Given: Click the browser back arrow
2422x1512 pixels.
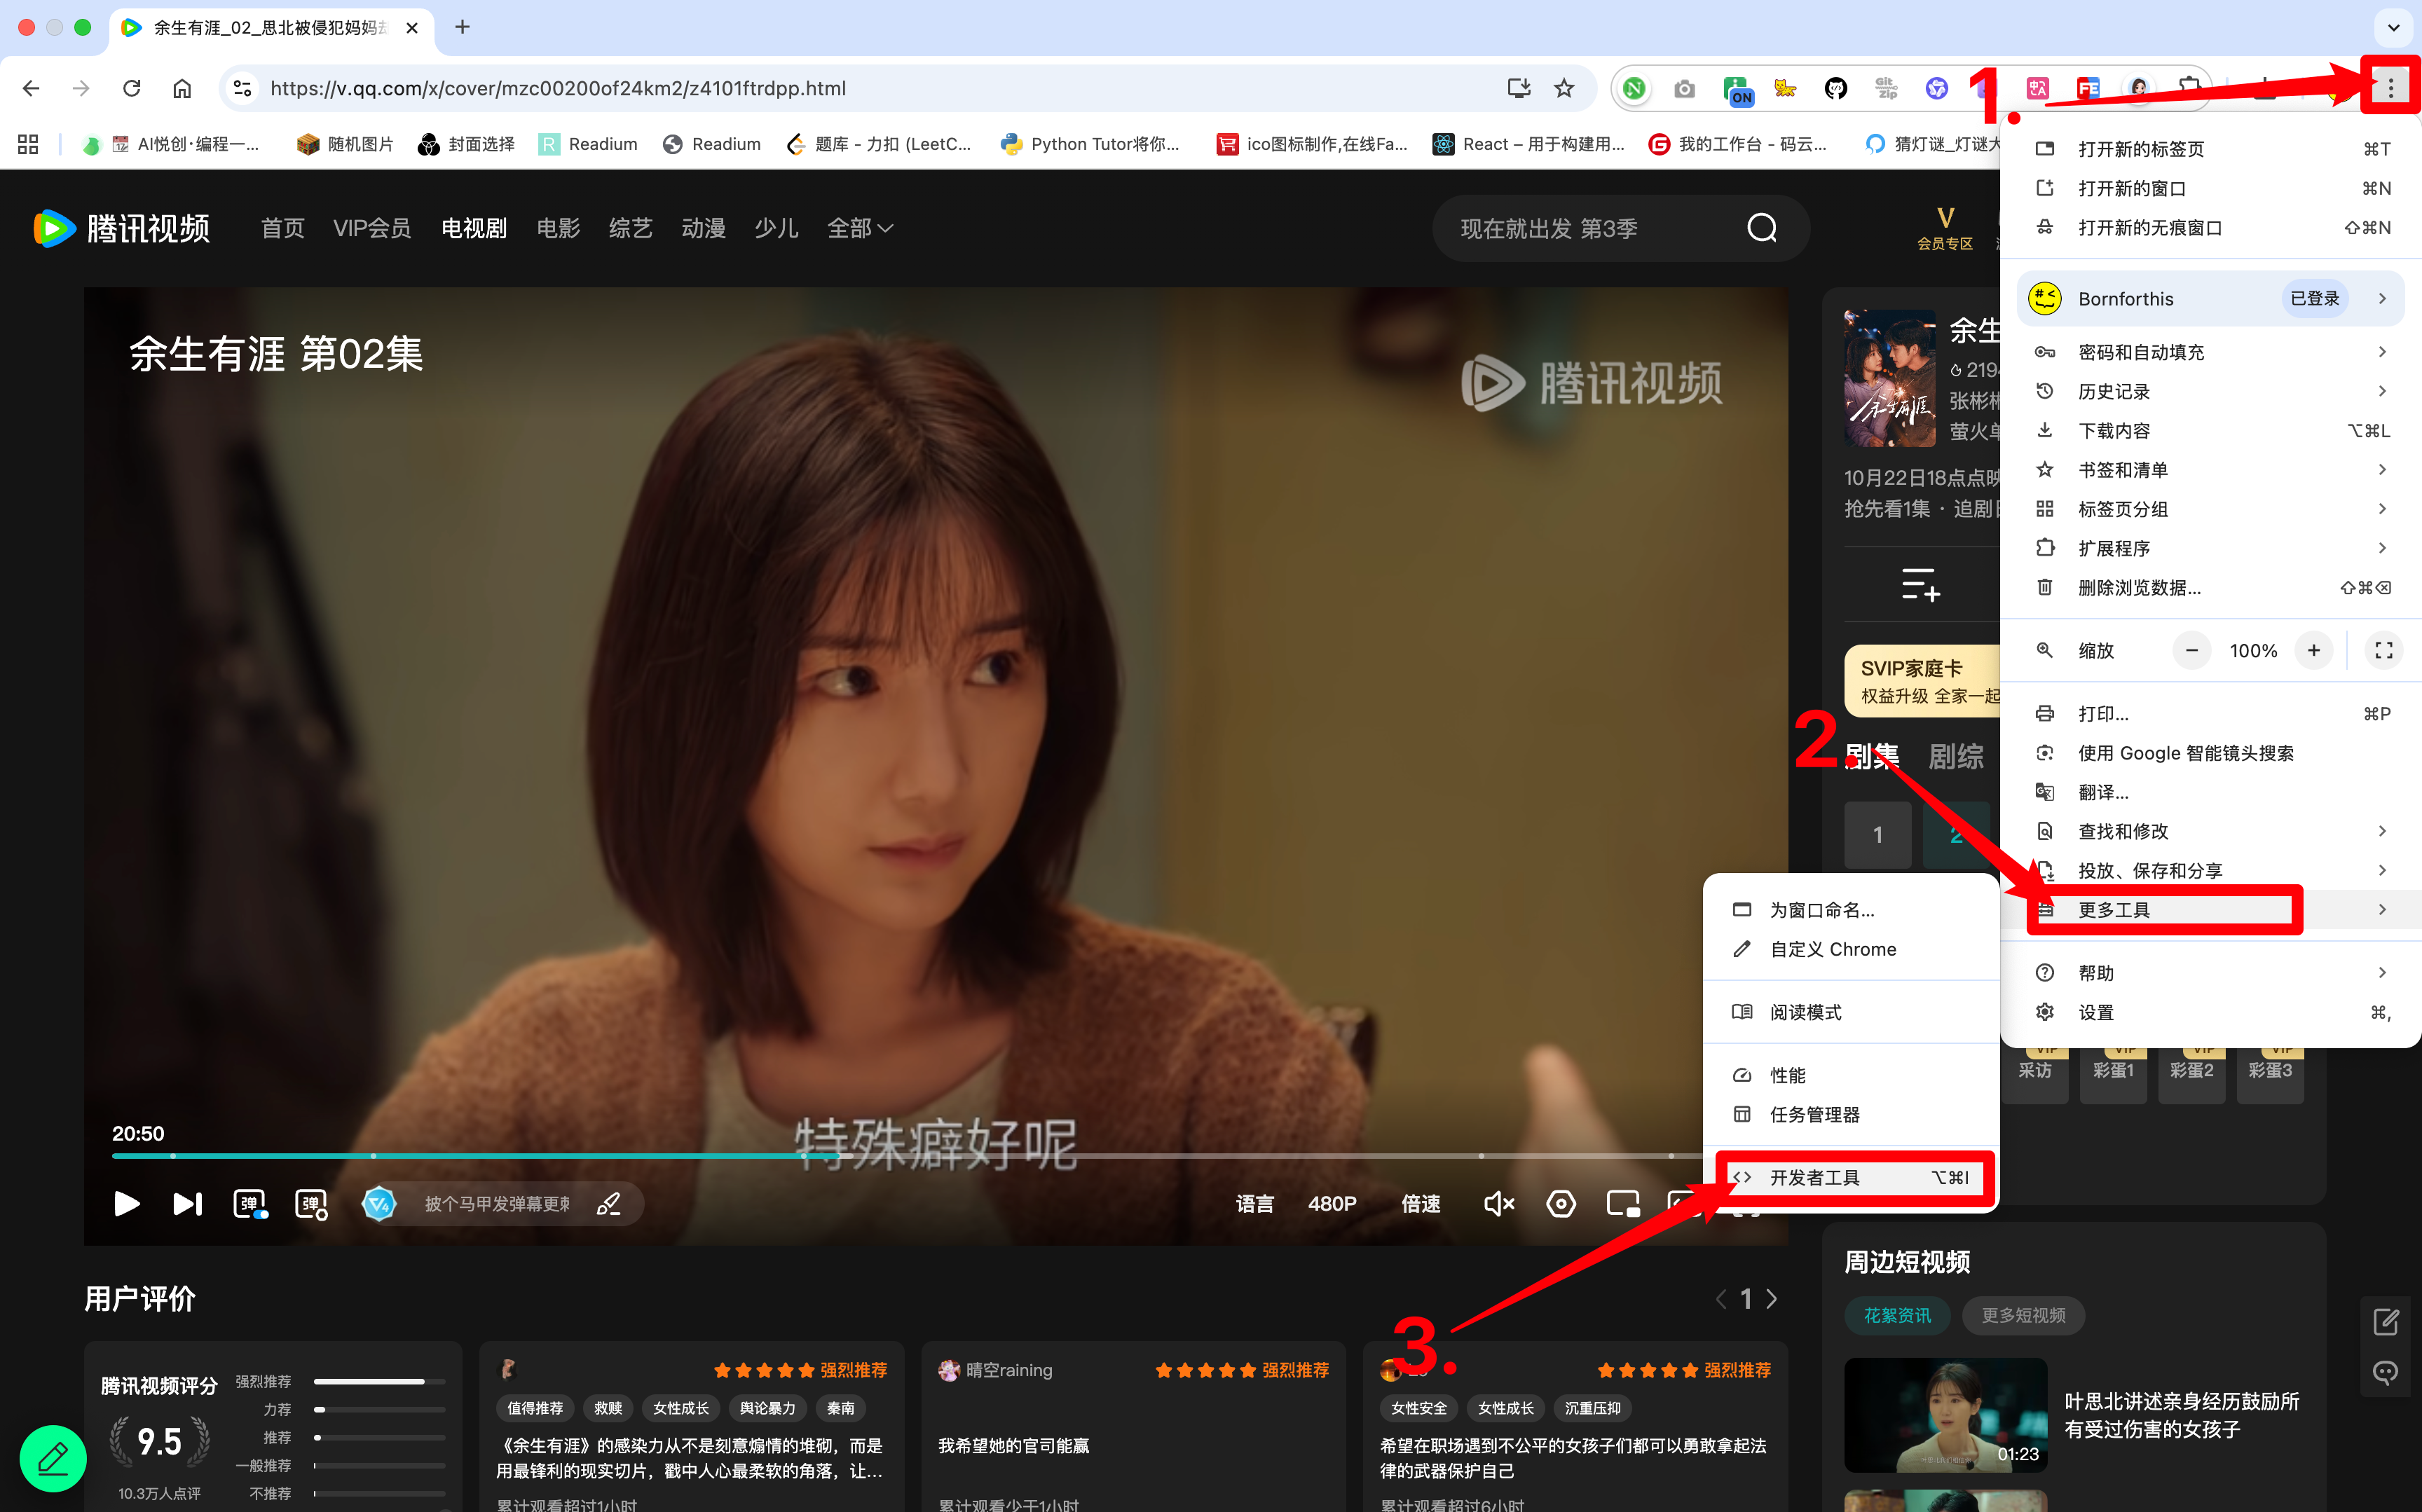Looking at the screenshot, I should pos(31,88).
